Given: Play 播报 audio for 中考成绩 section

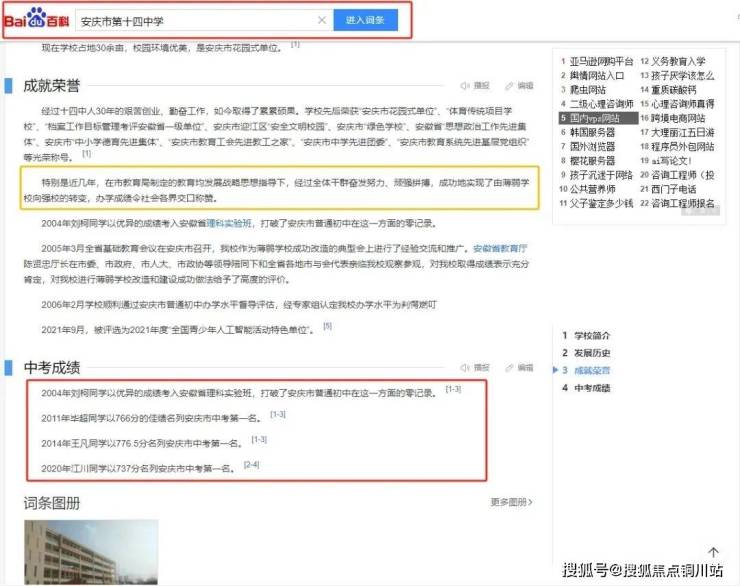Looking at the screenshot, I should [x=475, y=367].
